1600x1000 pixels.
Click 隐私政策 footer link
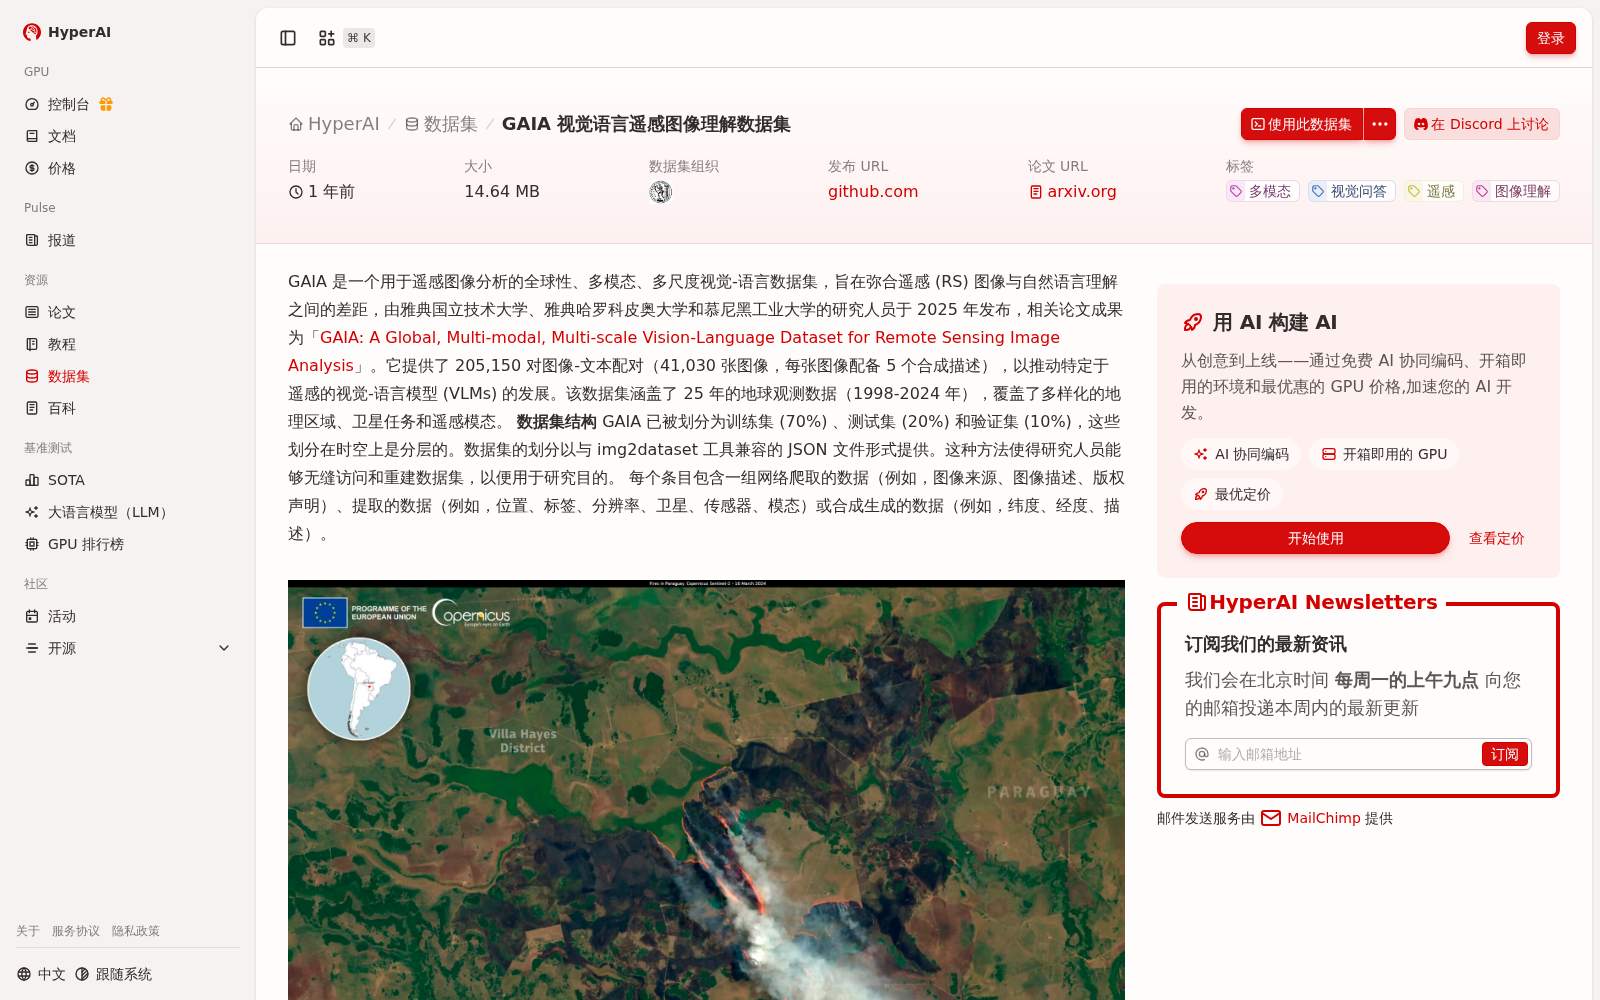[136, 931]
